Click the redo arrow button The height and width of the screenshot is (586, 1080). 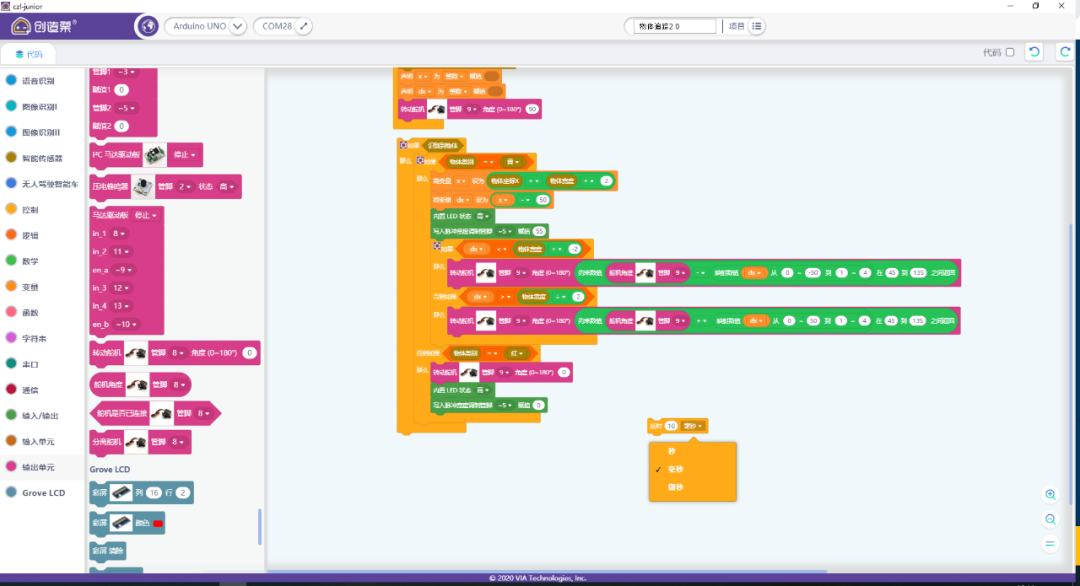click(1063, 52)
